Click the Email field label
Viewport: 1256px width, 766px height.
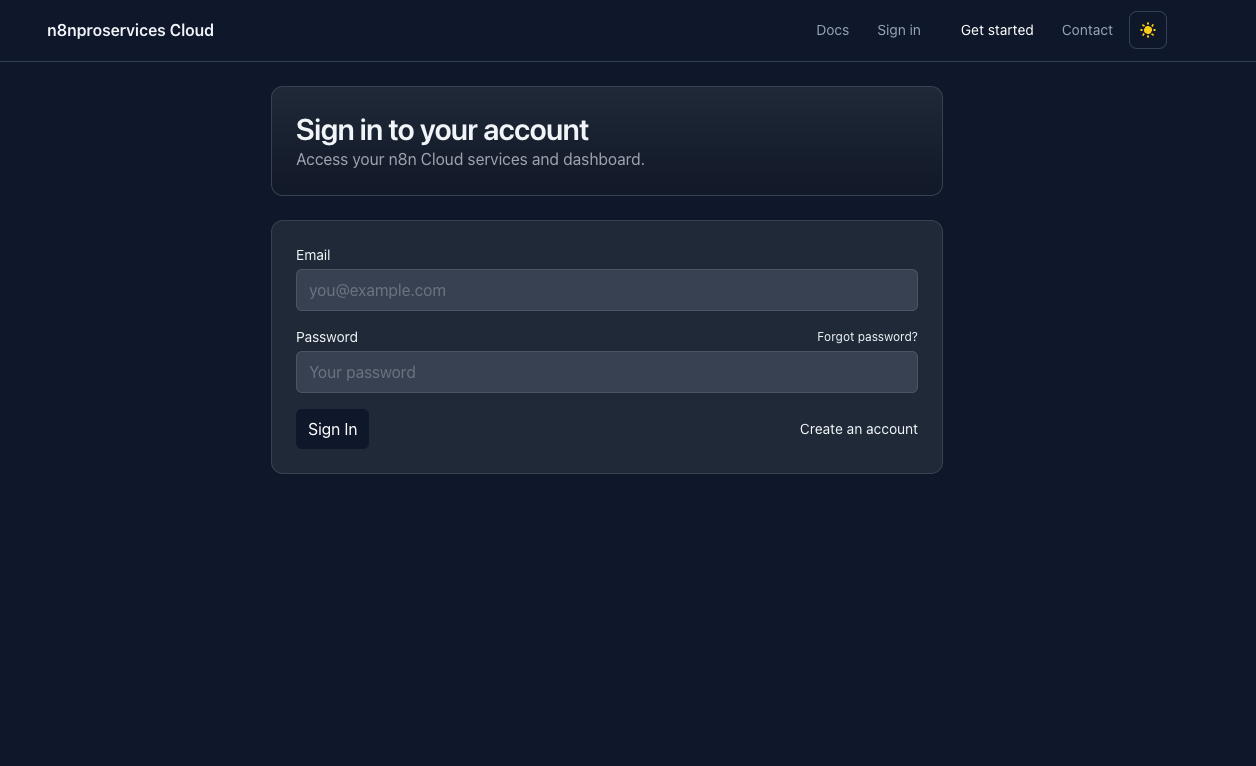[x=313, y=255]
